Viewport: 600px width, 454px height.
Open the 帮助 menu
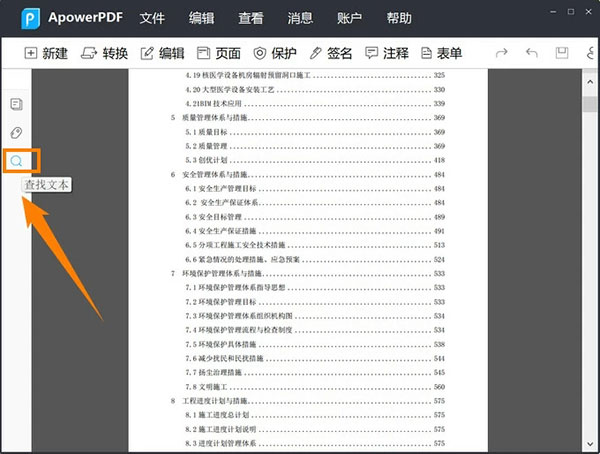399,18
